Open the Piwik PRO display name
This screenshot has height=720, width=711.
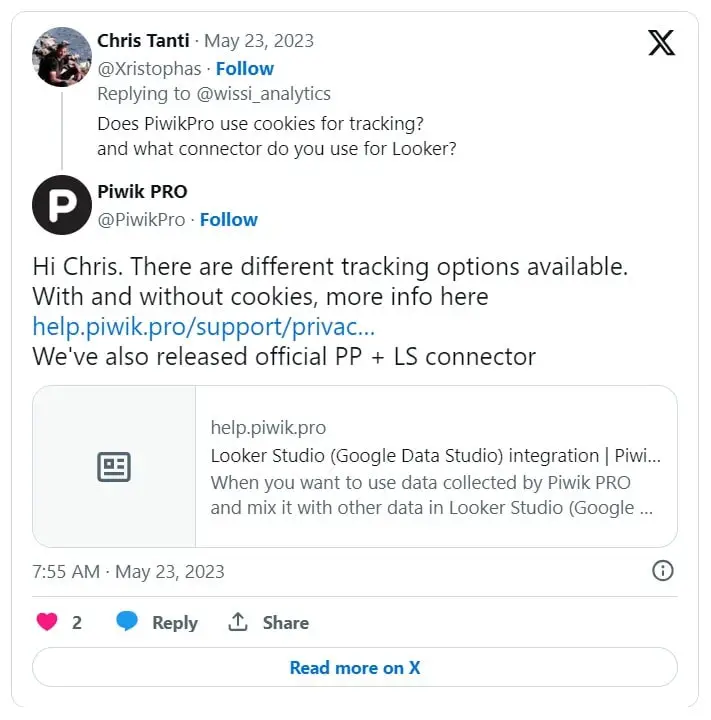[x=142, y=191]
